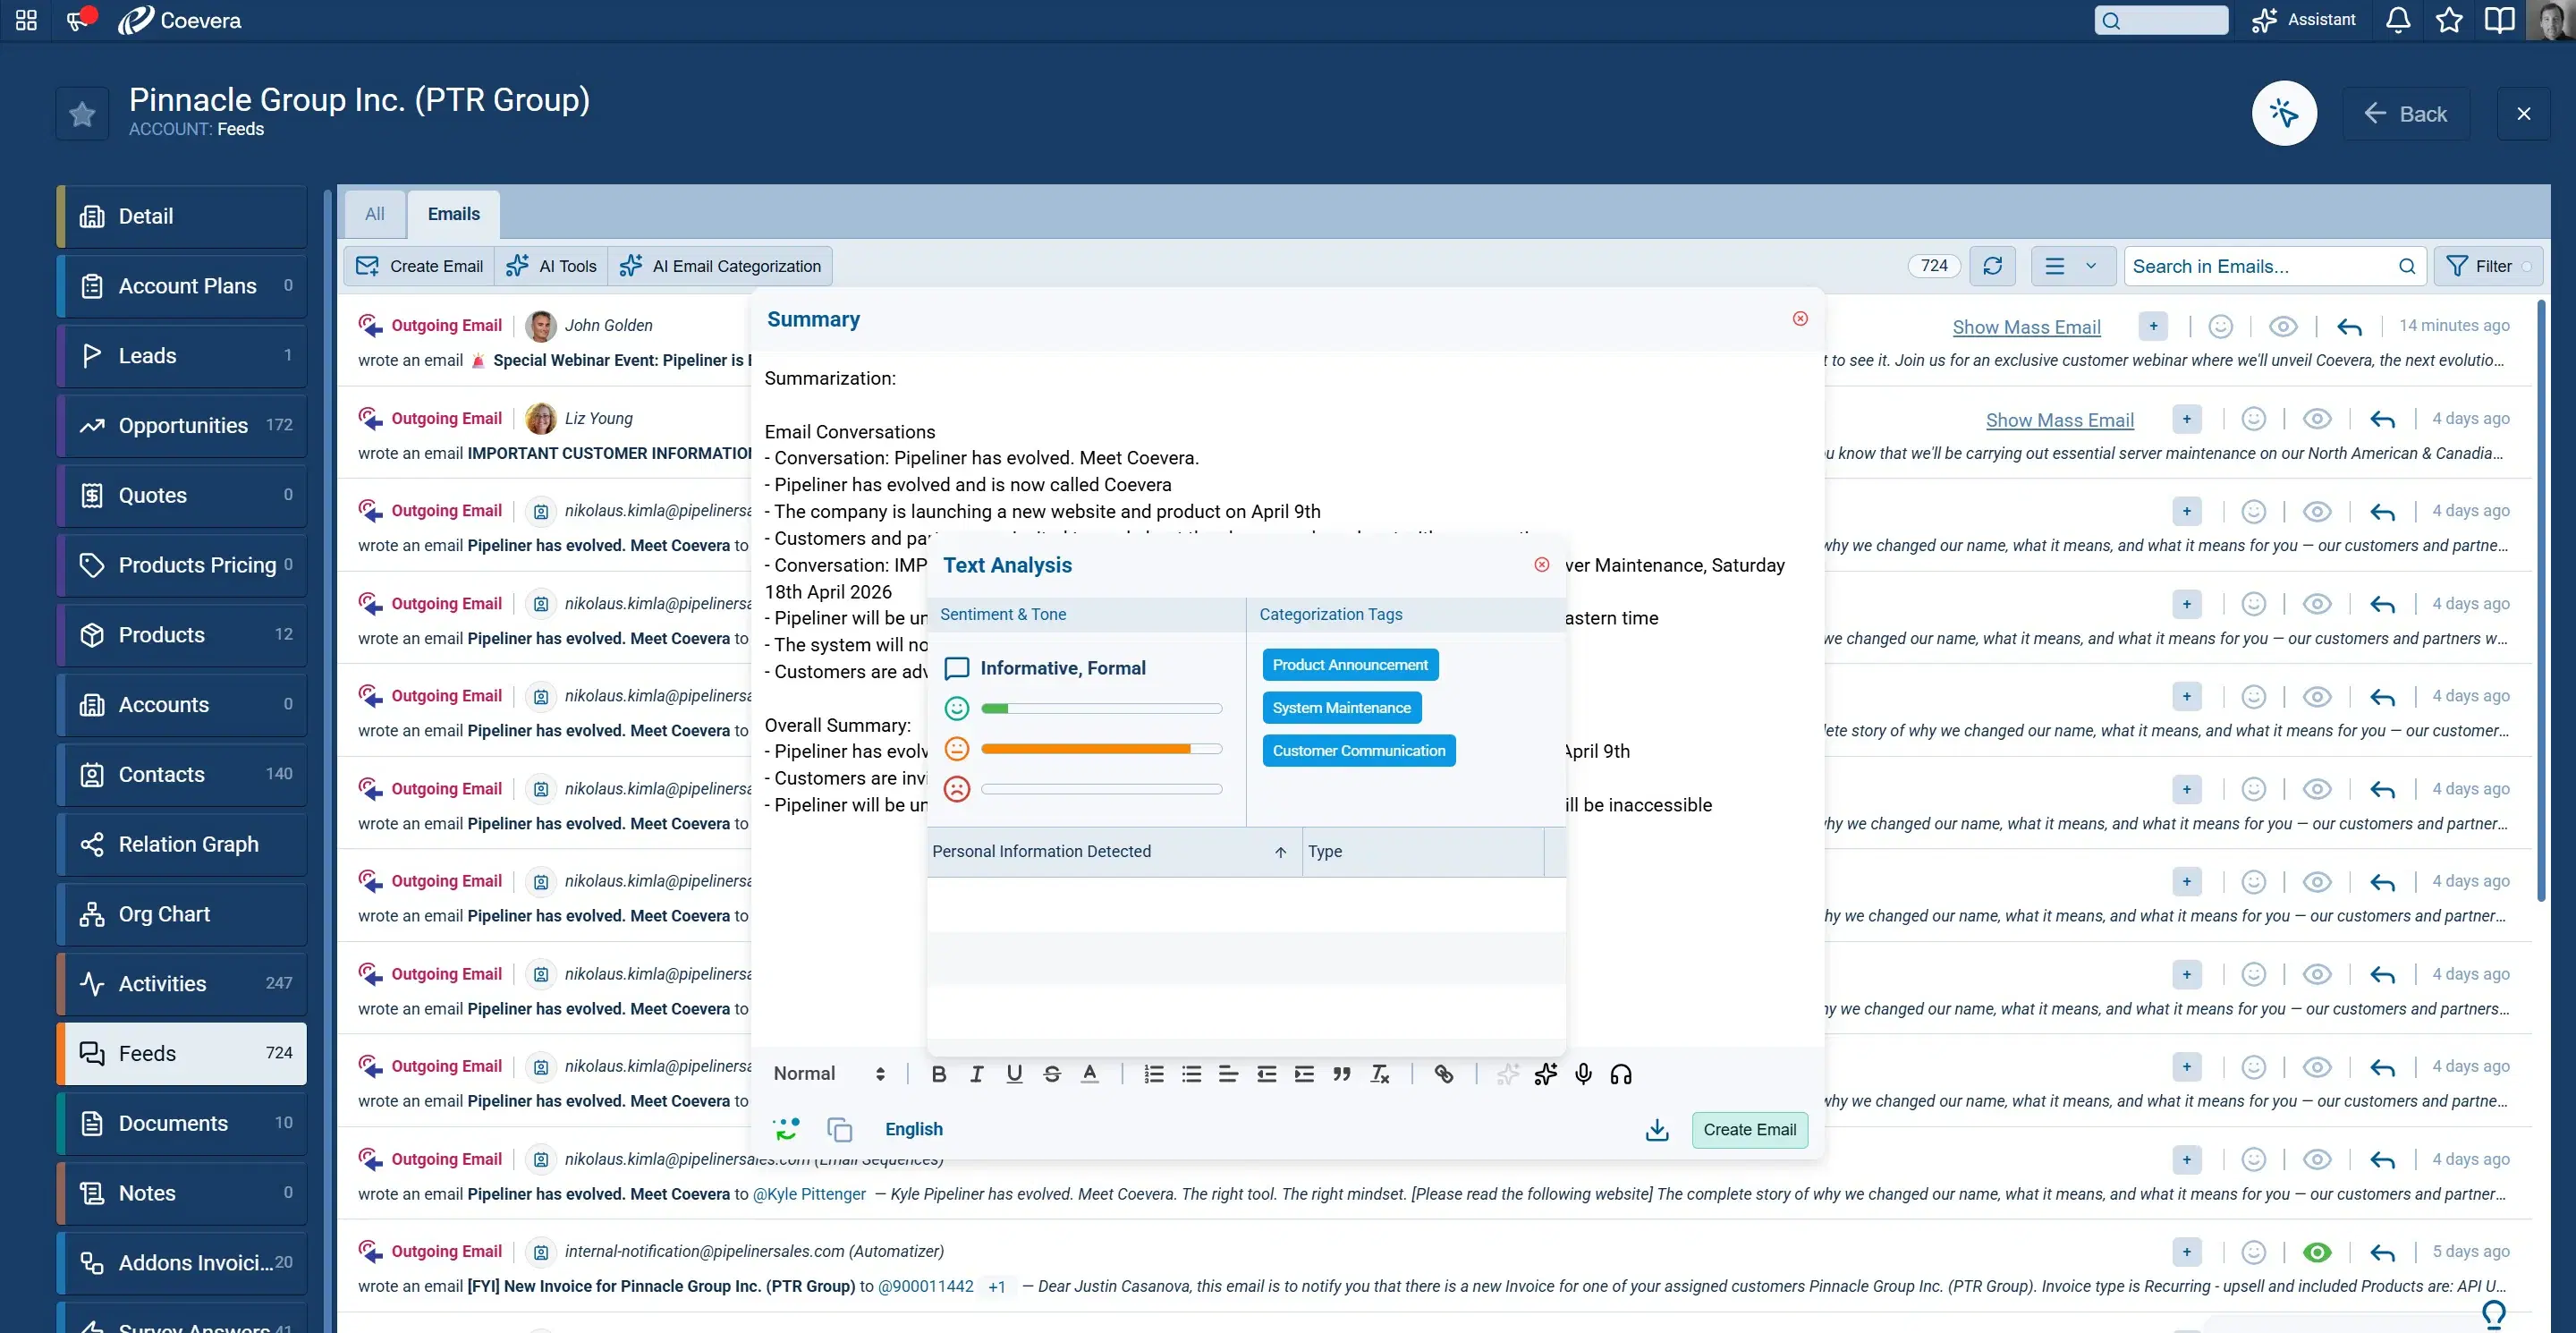The width and height of the screenshot is (2576, 1333).
Task: Adjust the neutral sentiment slider
Action: [1100, 748]
